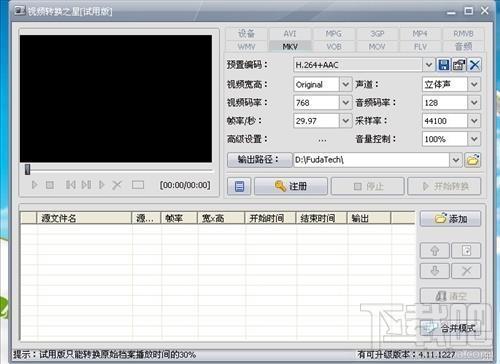Click the crop rectangle icon under the preview
Viewport: 500px width, 364px height.
(x=138, y=185)
